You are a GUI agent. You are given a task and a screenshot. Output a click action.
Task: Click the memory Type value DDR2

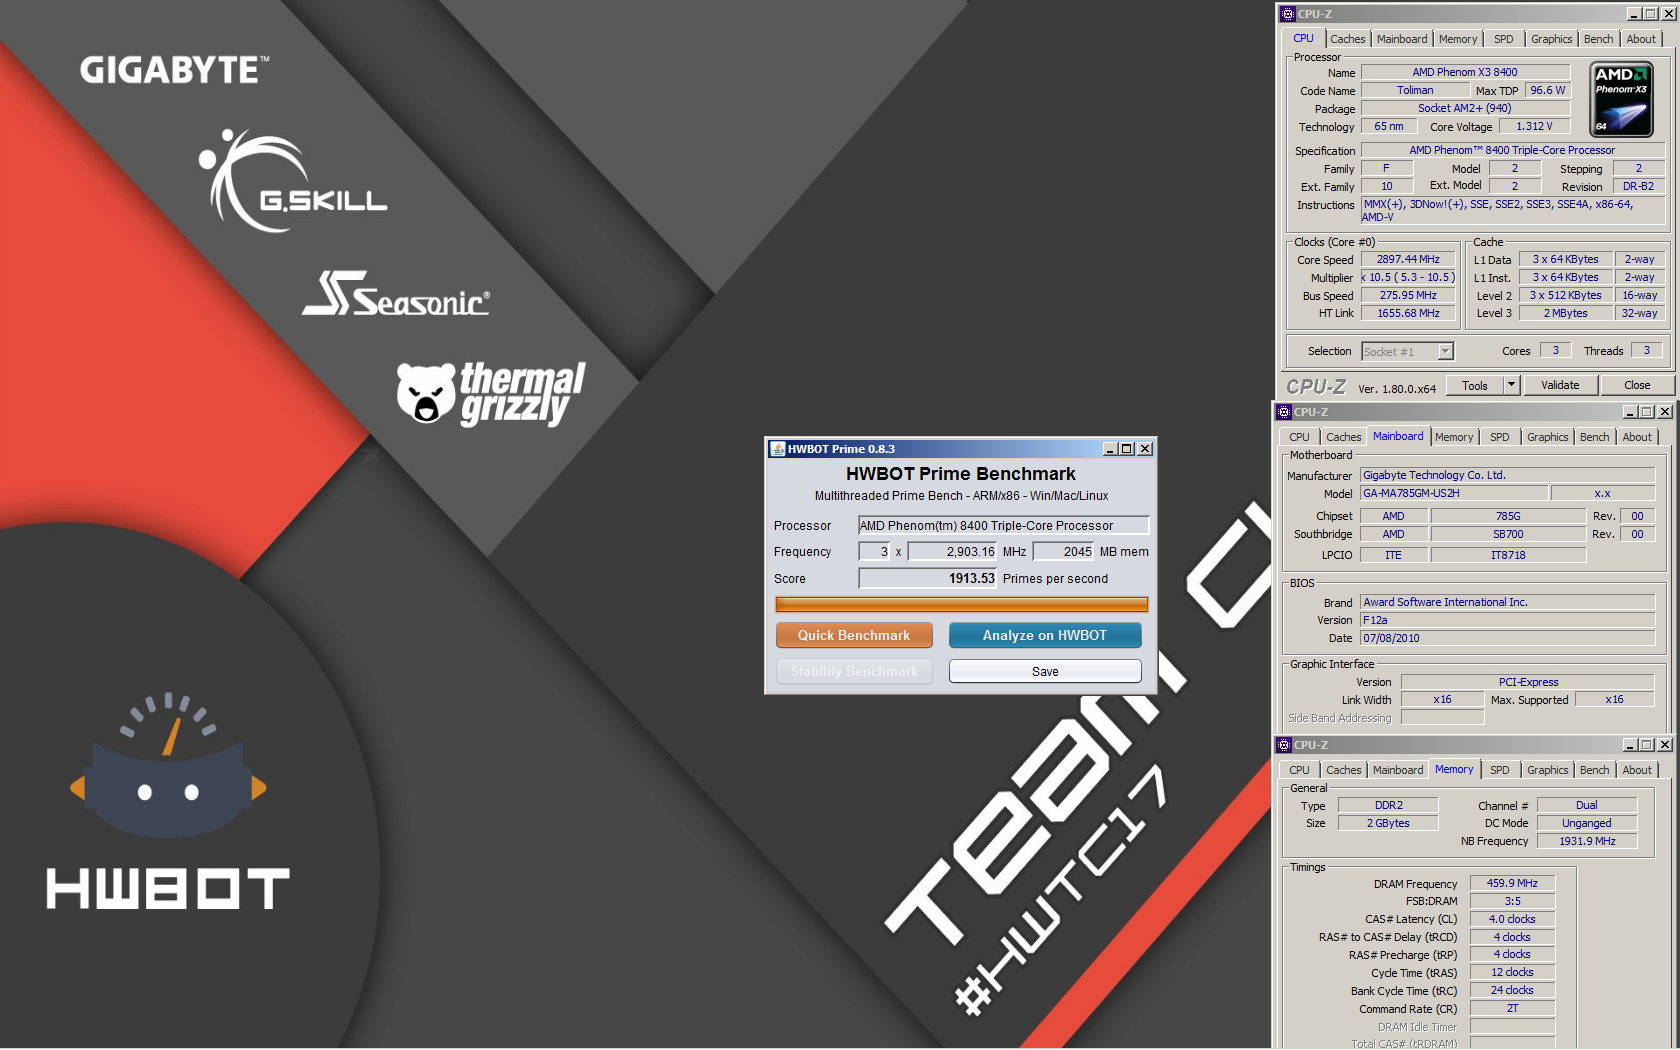tap(1388, 805)
